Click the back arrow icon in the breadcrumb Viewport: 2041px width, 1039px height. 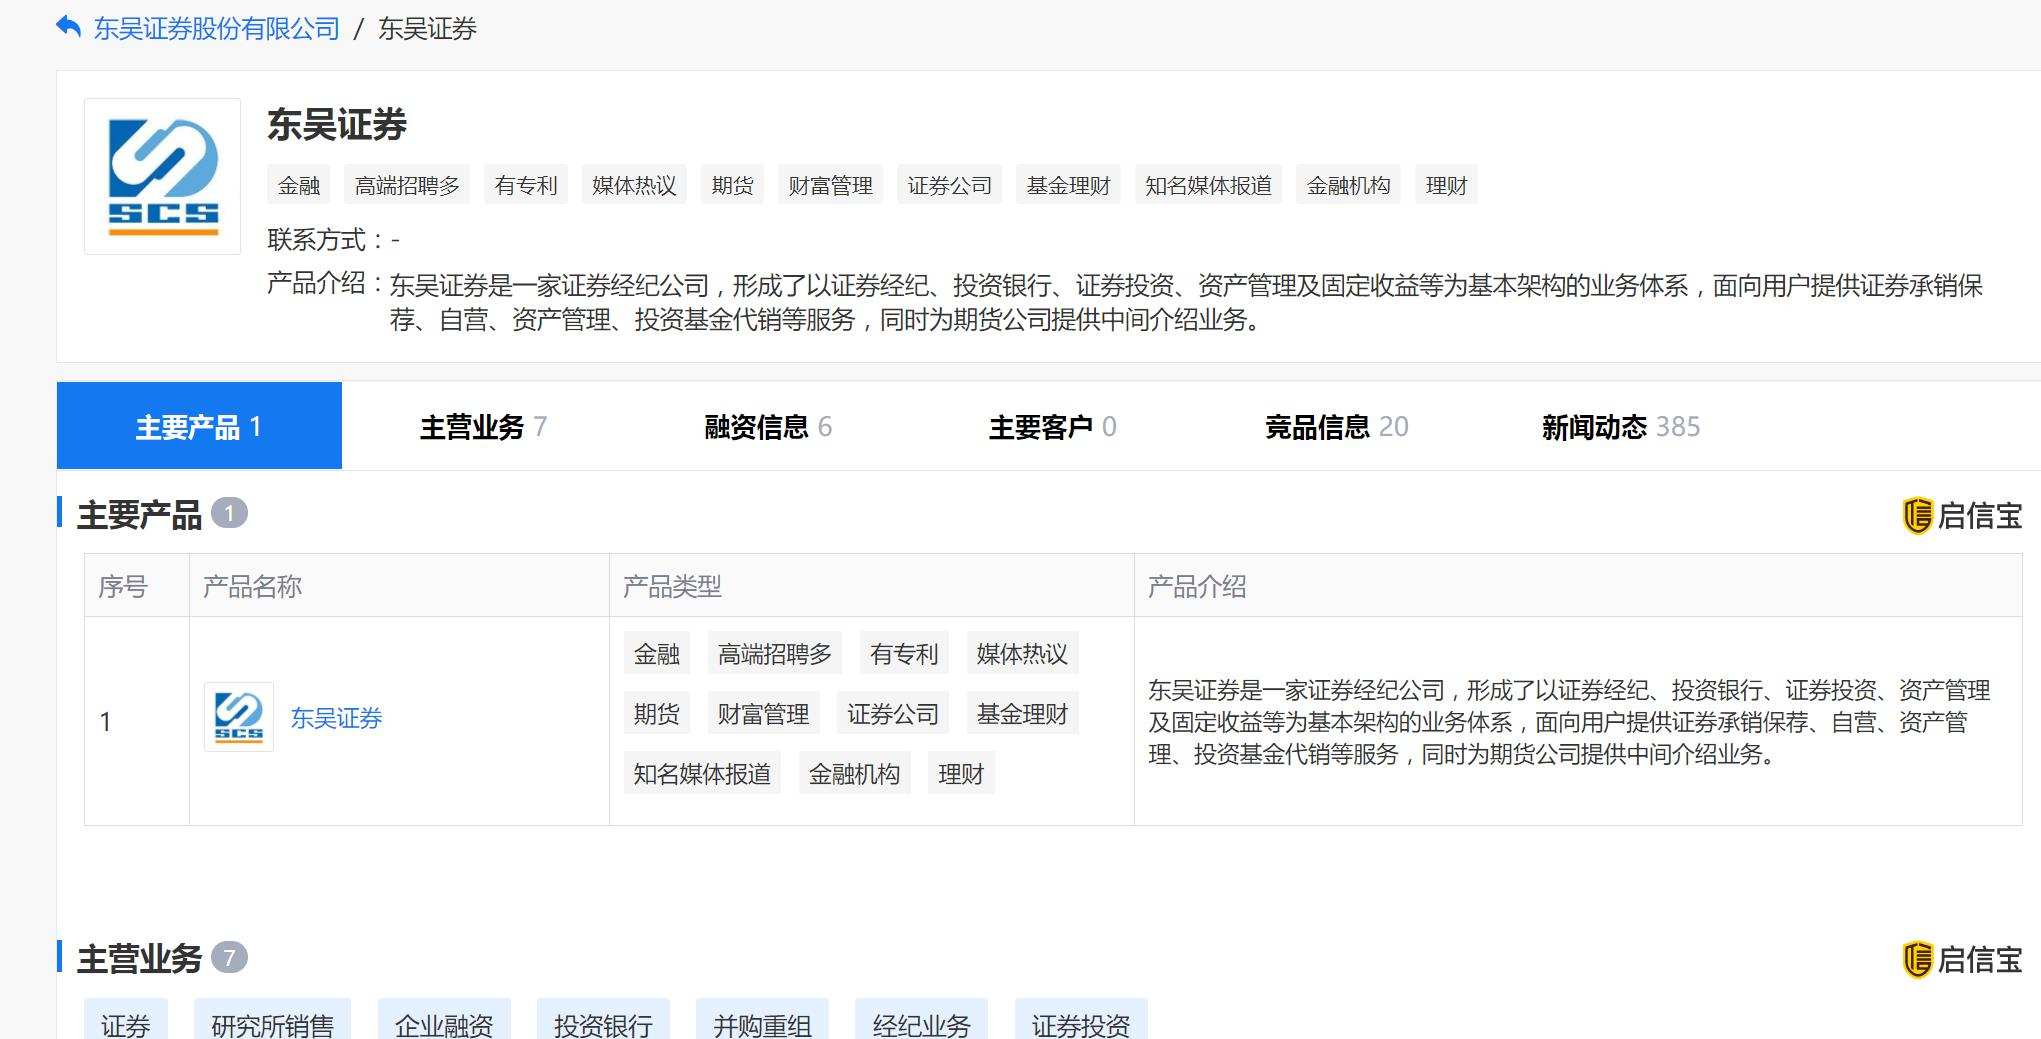(x=68, y=27)
